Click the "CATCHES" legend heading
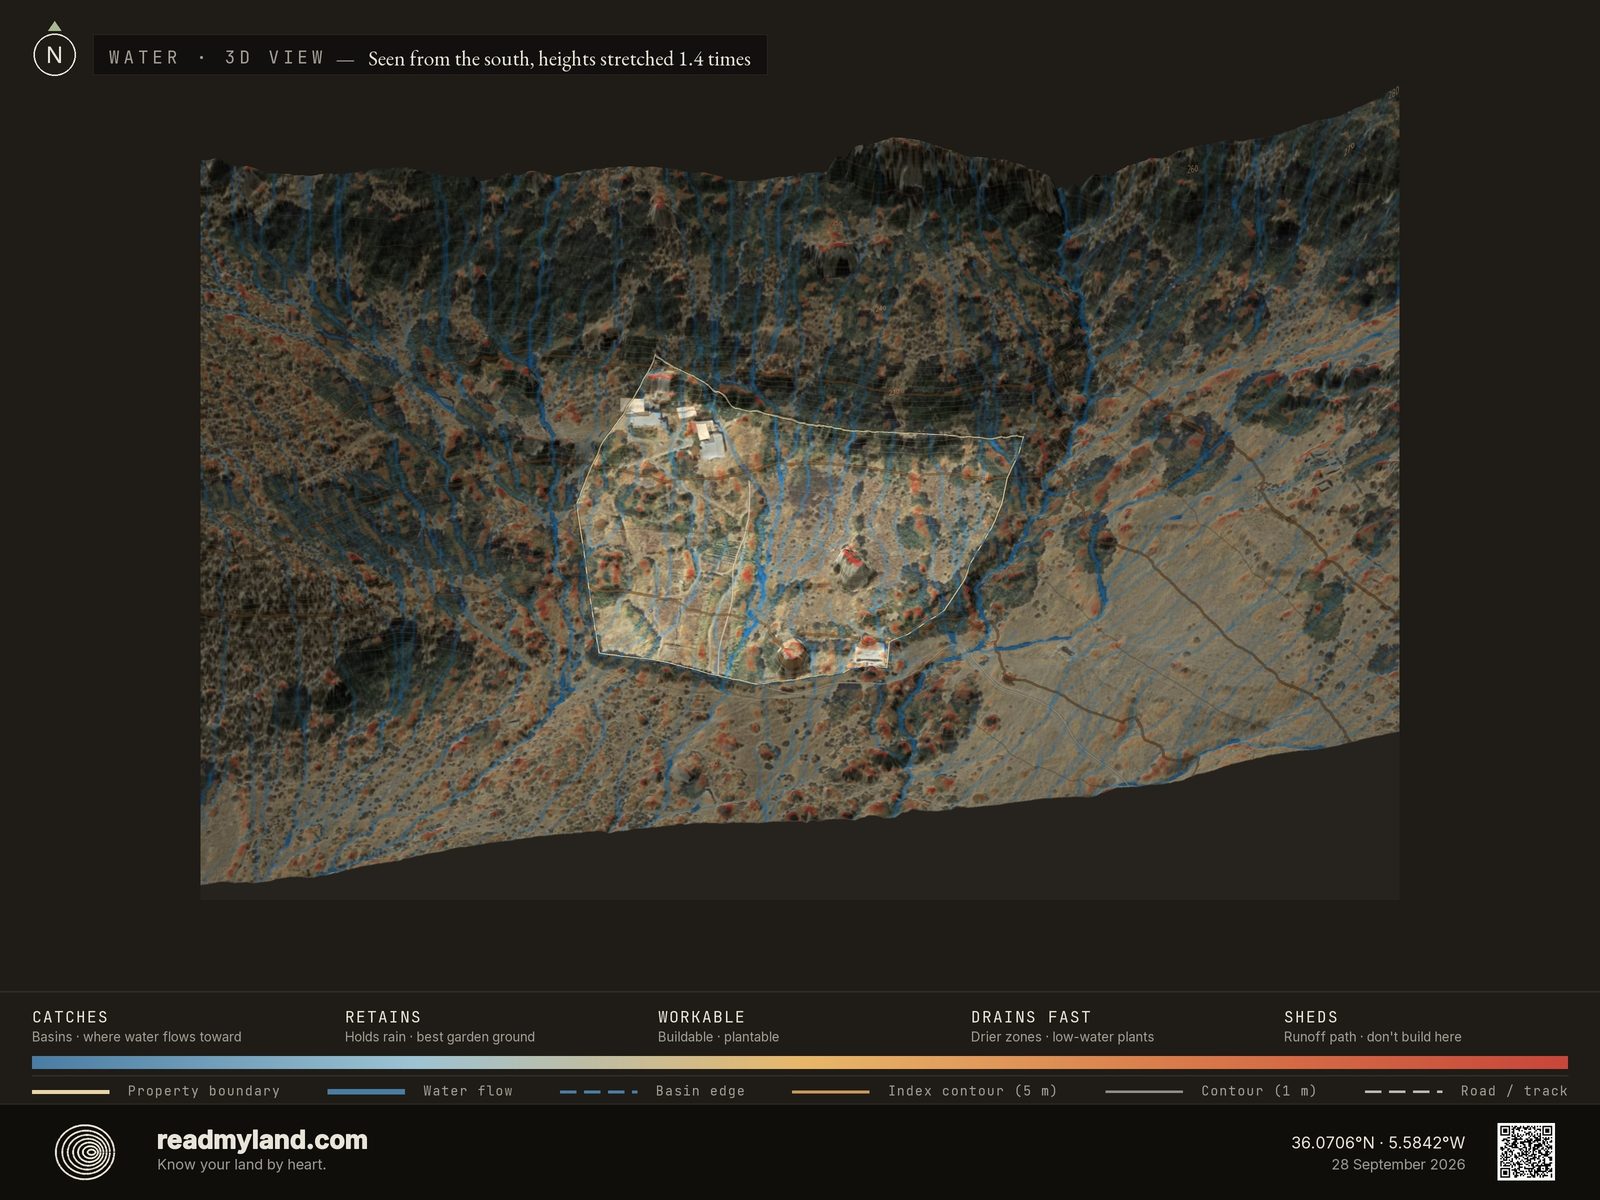 click(x=70, y=1017)
